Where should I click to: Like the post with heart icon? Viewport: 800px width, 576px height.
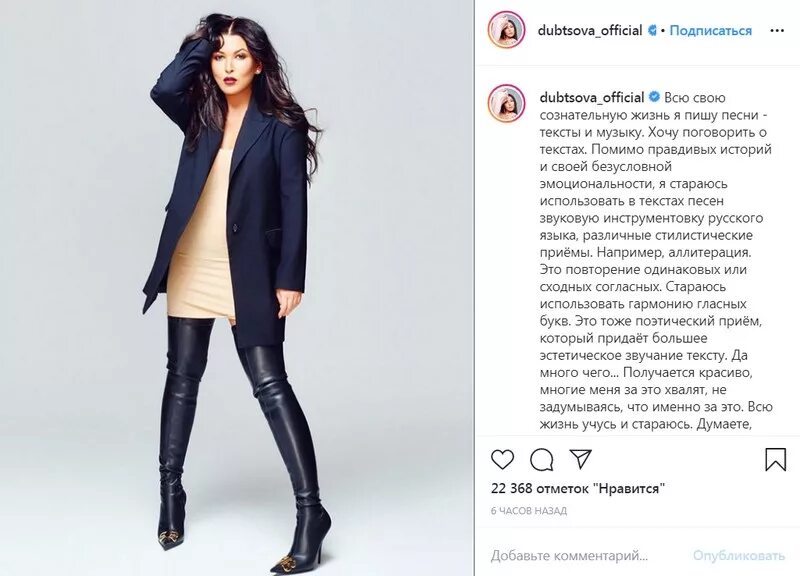(x=503, y=460)
